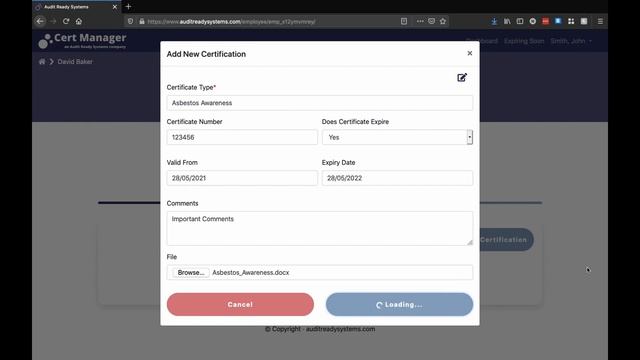Click the Save to Pocket icon
The width and height of the screenshot is (640, 360).
pos(431,21)
